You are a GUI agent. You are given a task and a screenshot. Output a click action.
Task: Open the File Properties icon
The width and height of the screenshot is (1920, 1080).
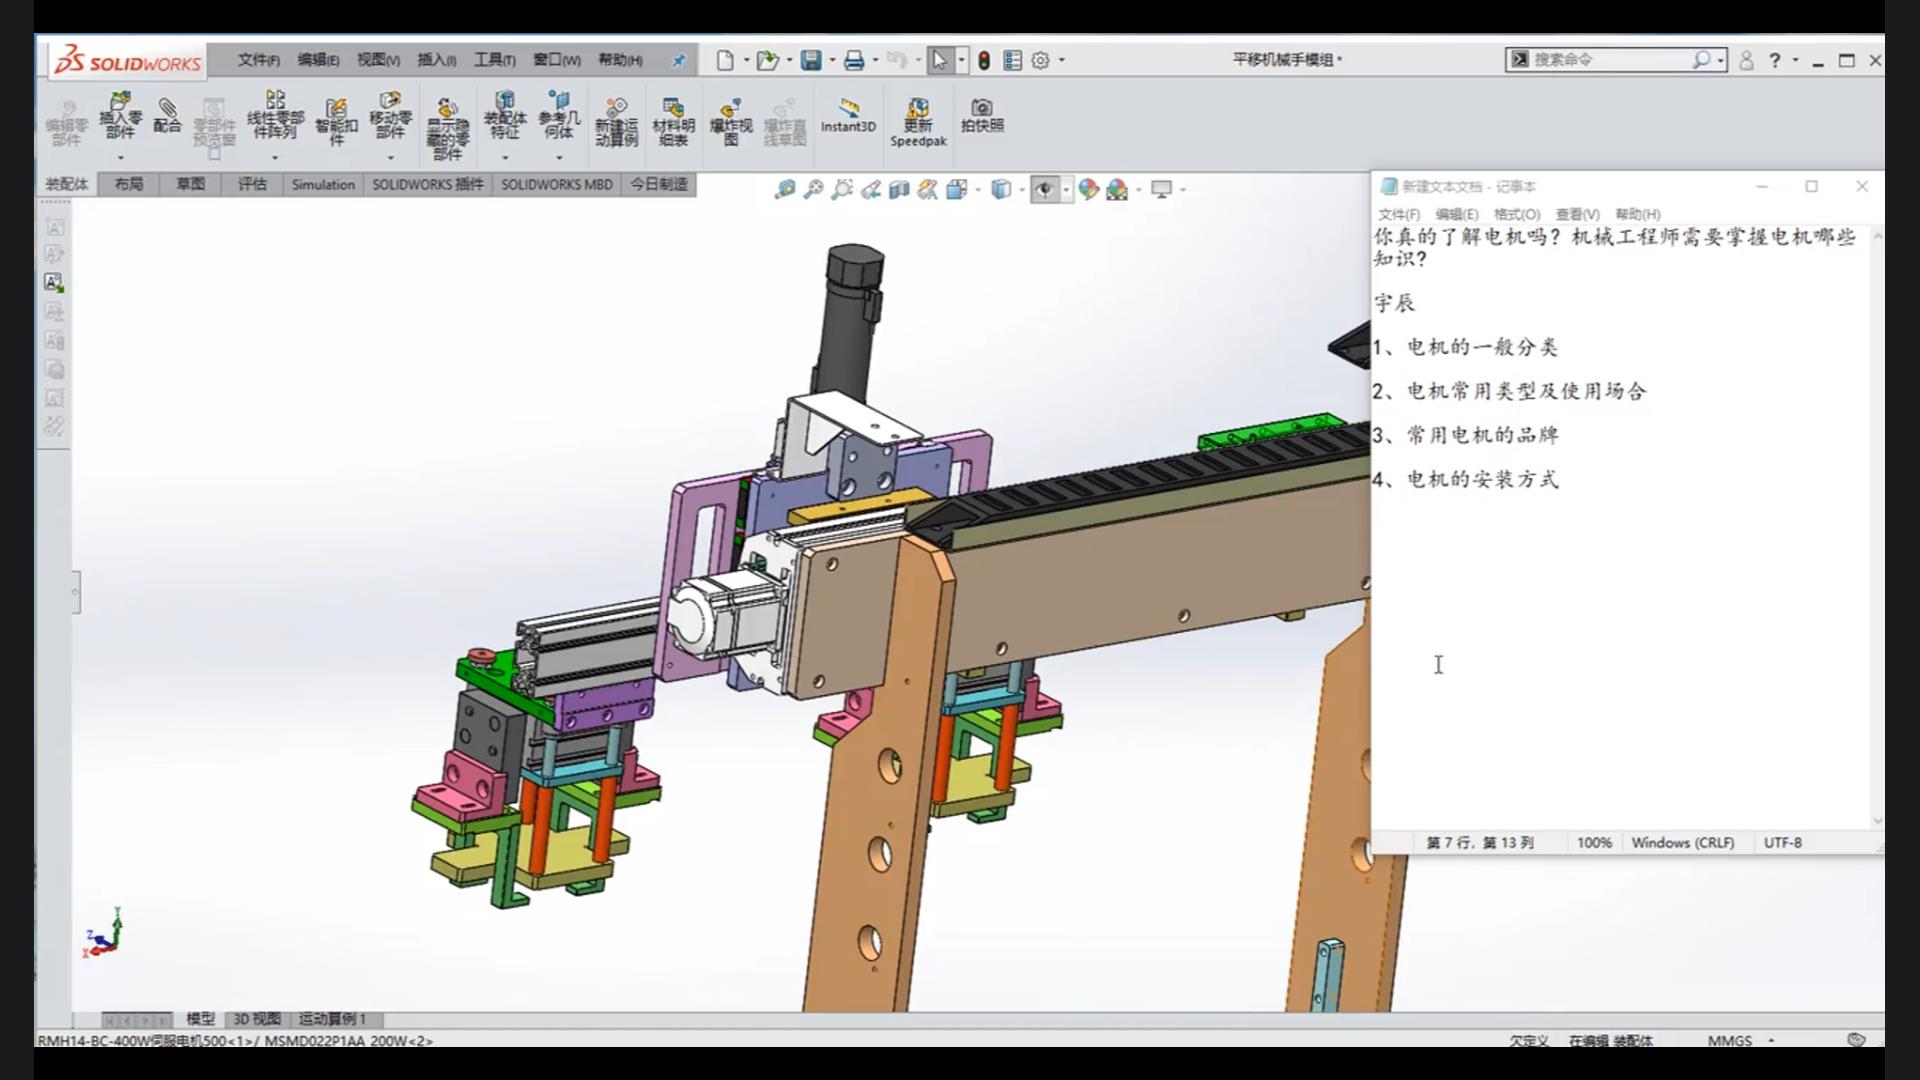[1012, 60]
